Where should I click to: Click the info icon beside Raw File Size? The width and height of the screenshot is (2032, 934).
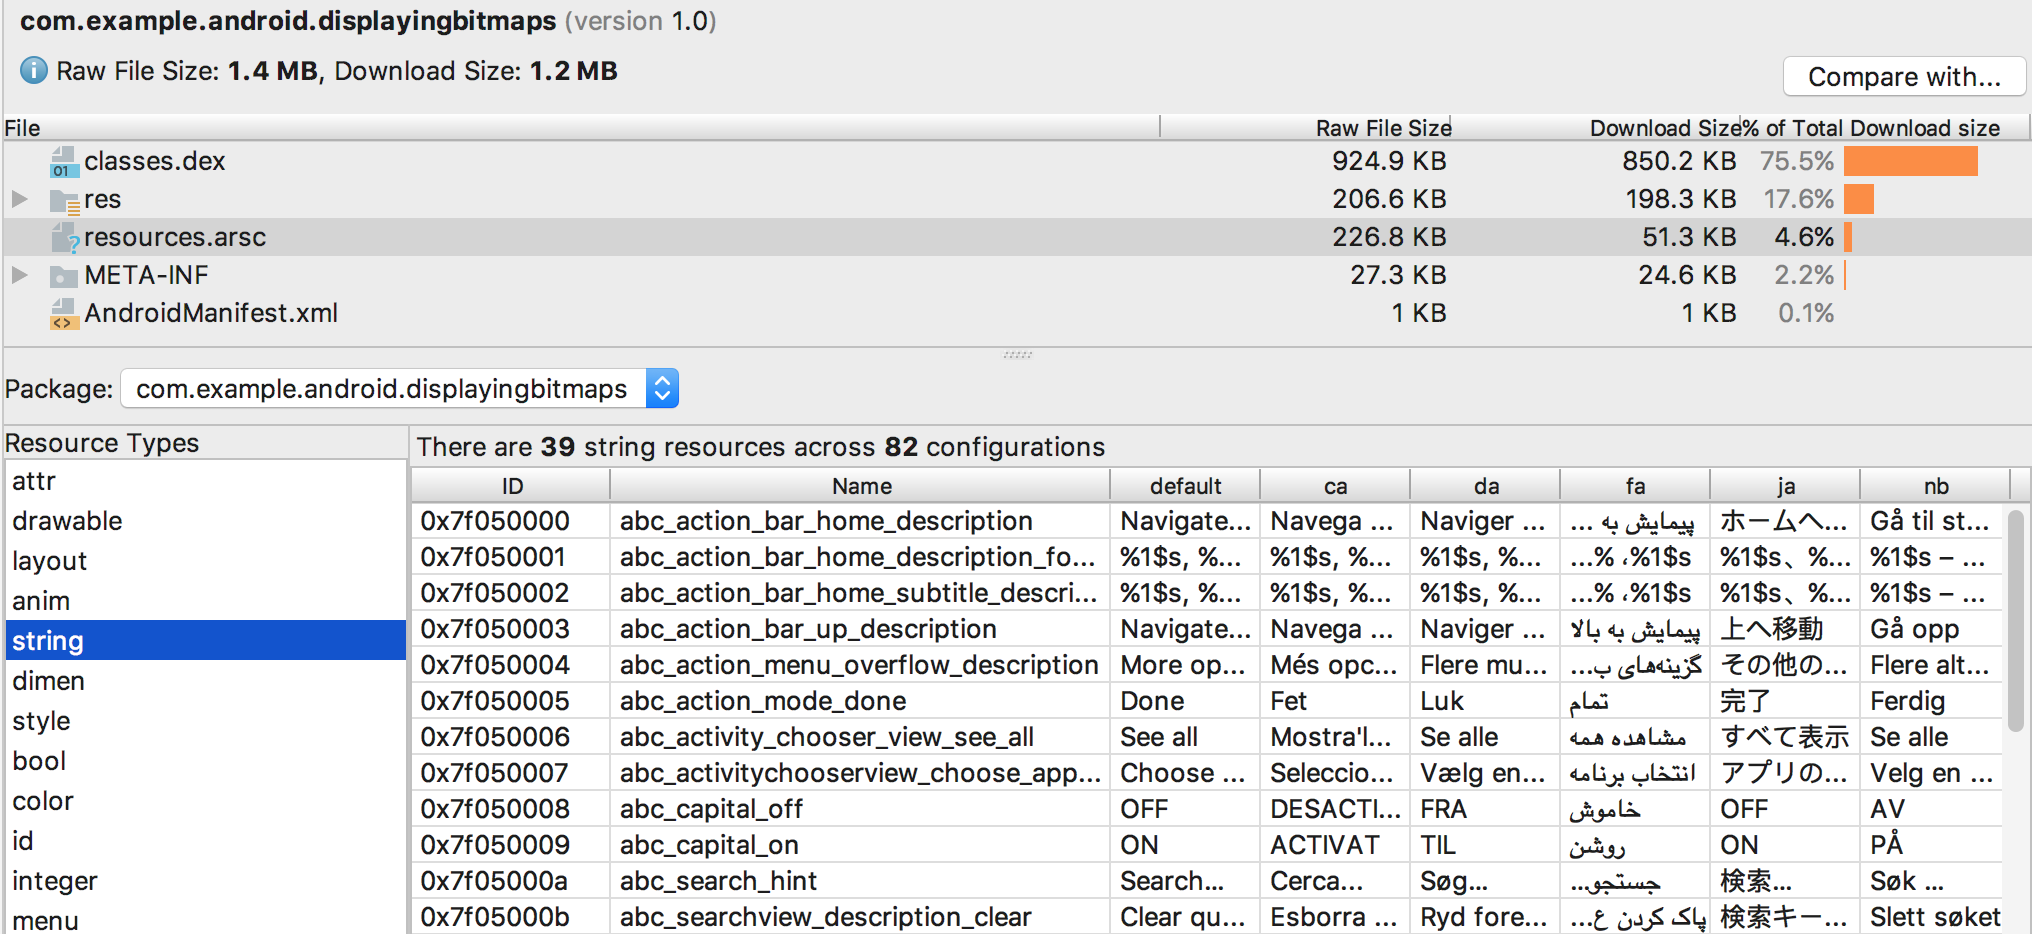[32, 70]
